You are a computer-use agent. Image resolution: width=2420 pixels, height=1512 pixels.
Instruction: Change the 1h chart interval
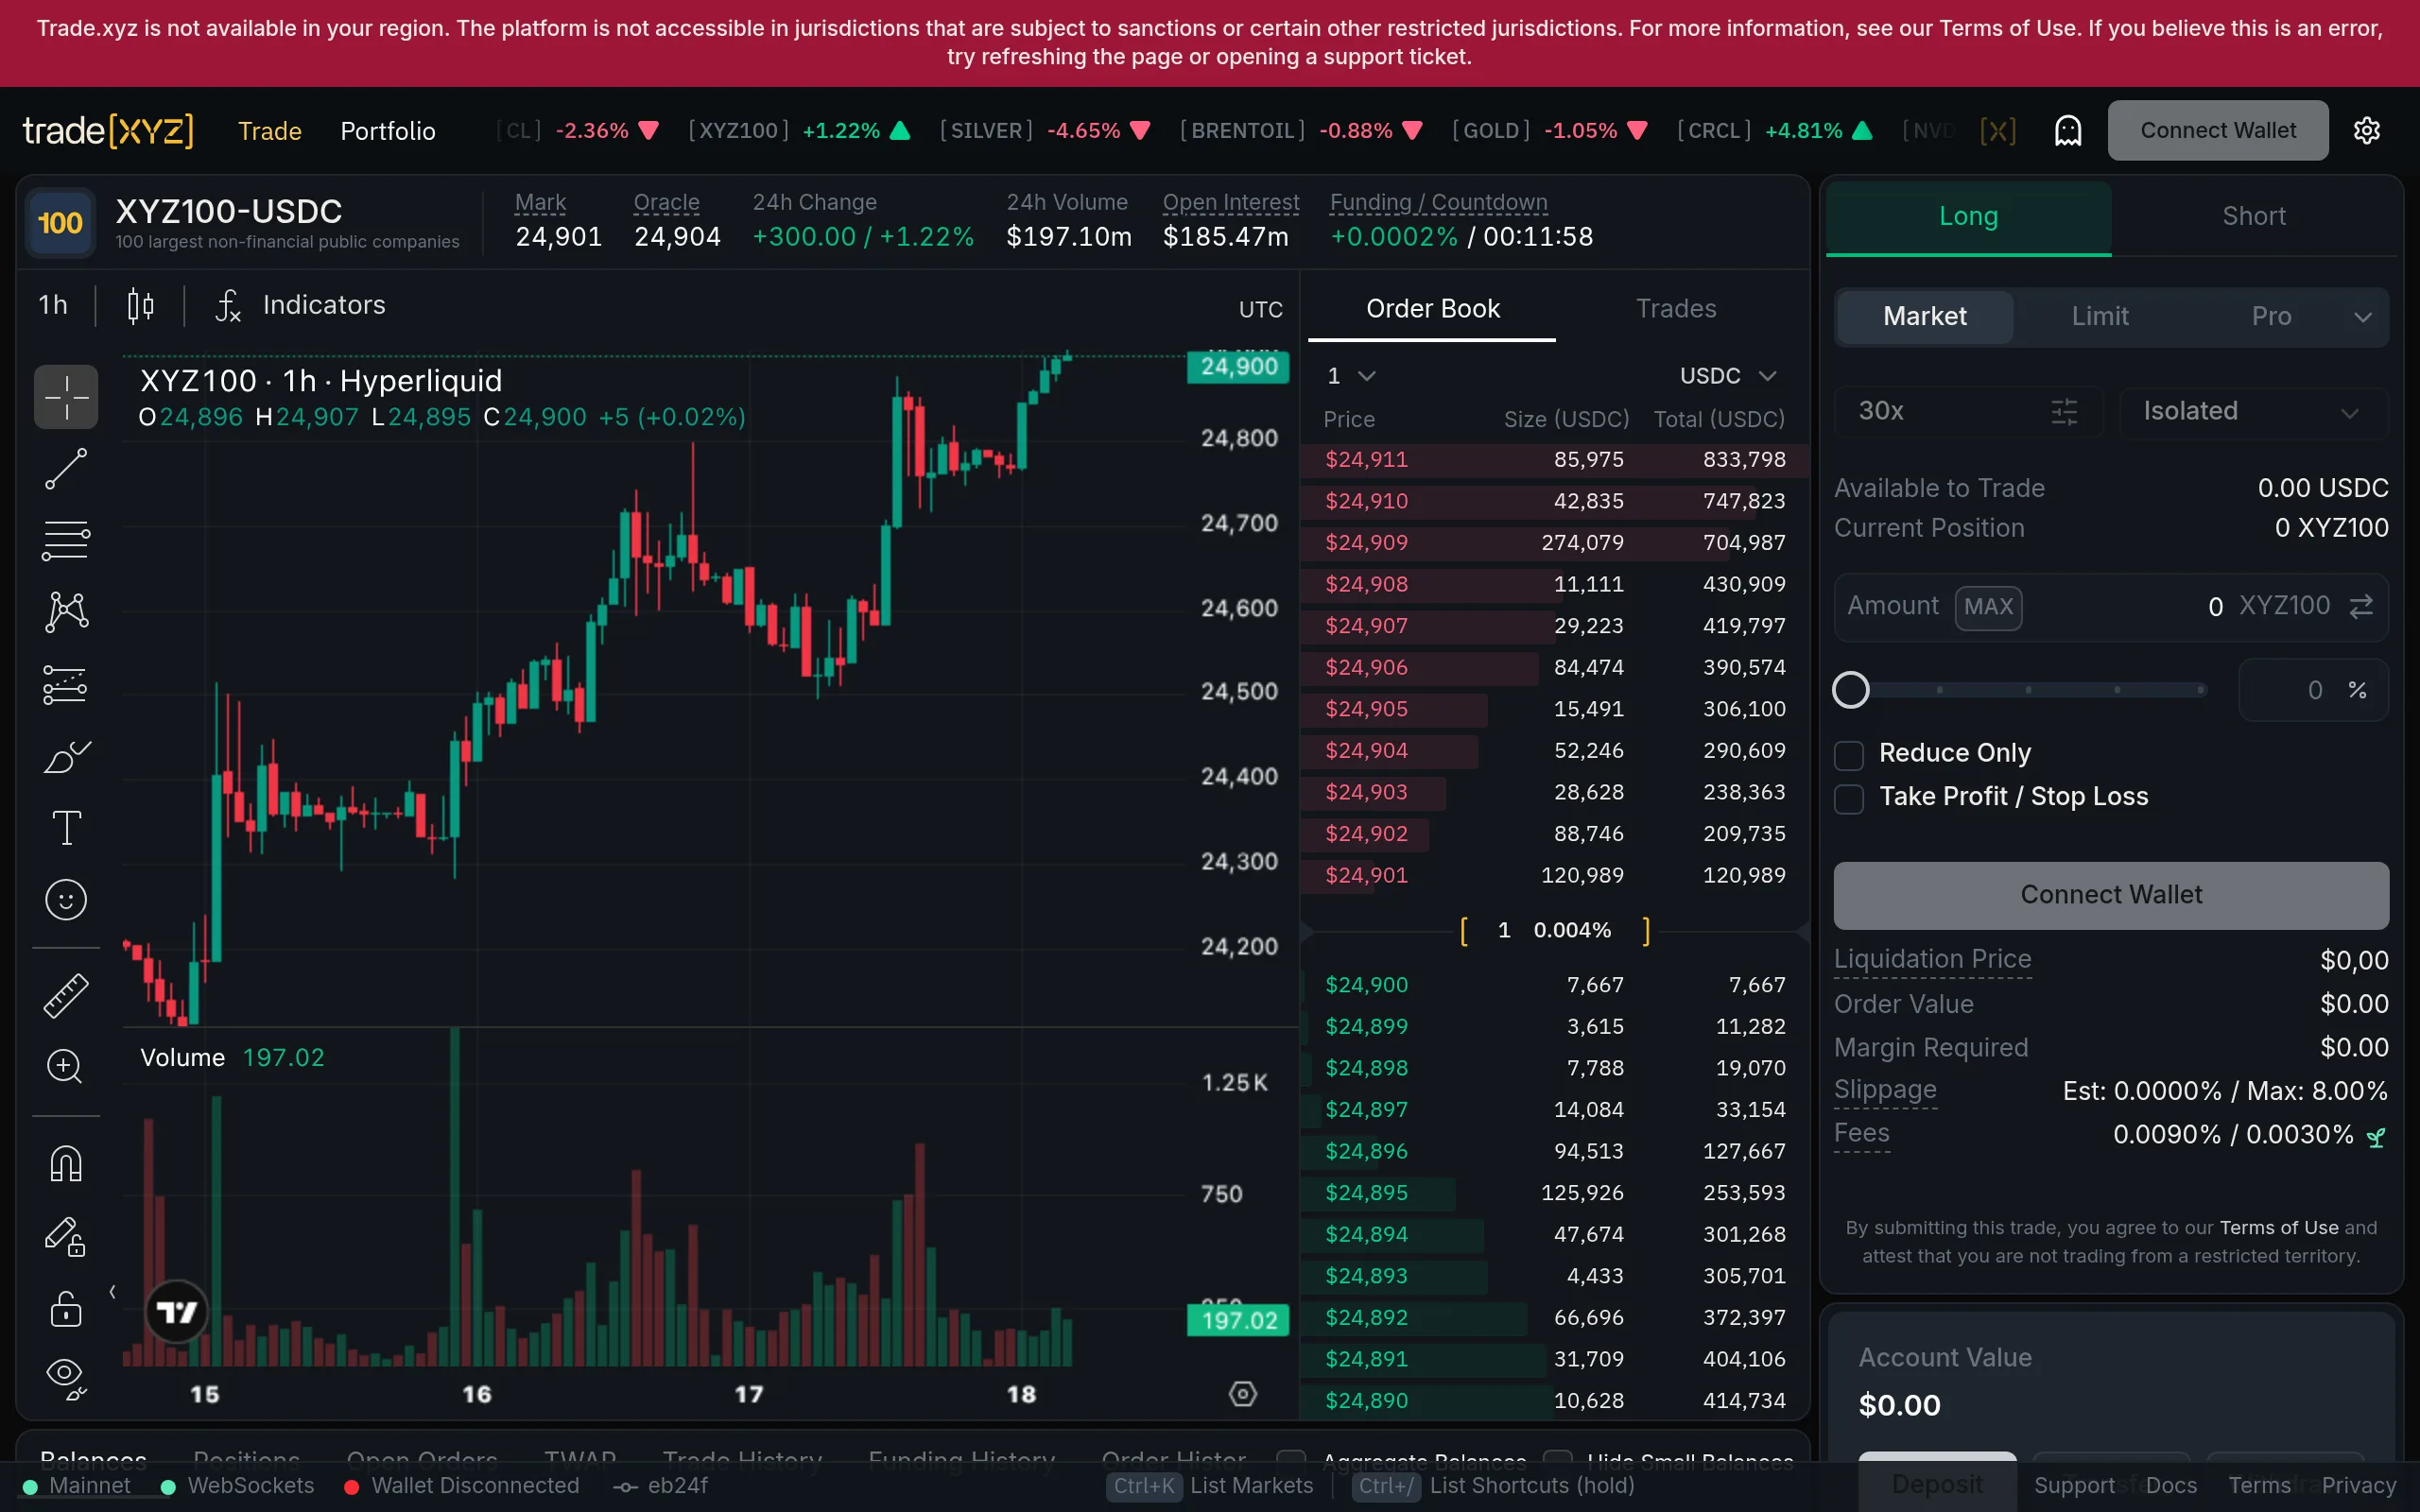[x=53, y=305]
